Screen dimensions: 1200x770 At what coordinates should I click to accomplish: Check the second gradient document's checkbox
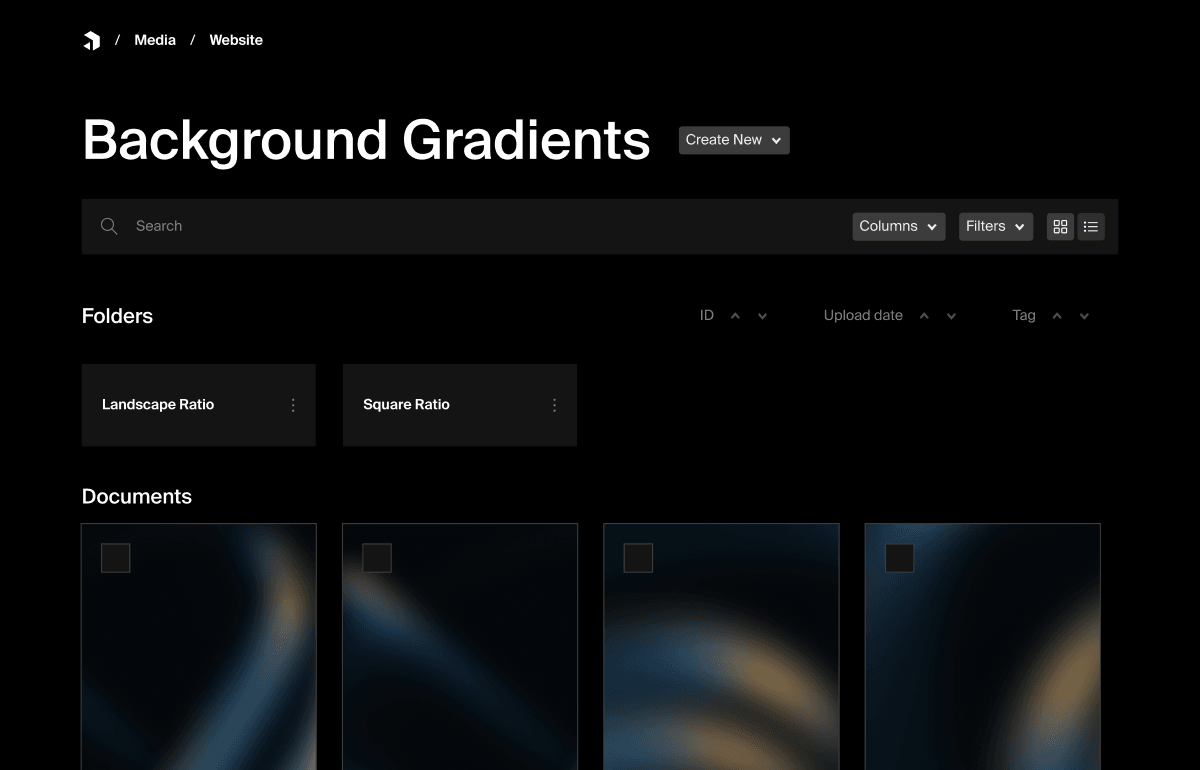pyautogui.click(x=377, y=558)
